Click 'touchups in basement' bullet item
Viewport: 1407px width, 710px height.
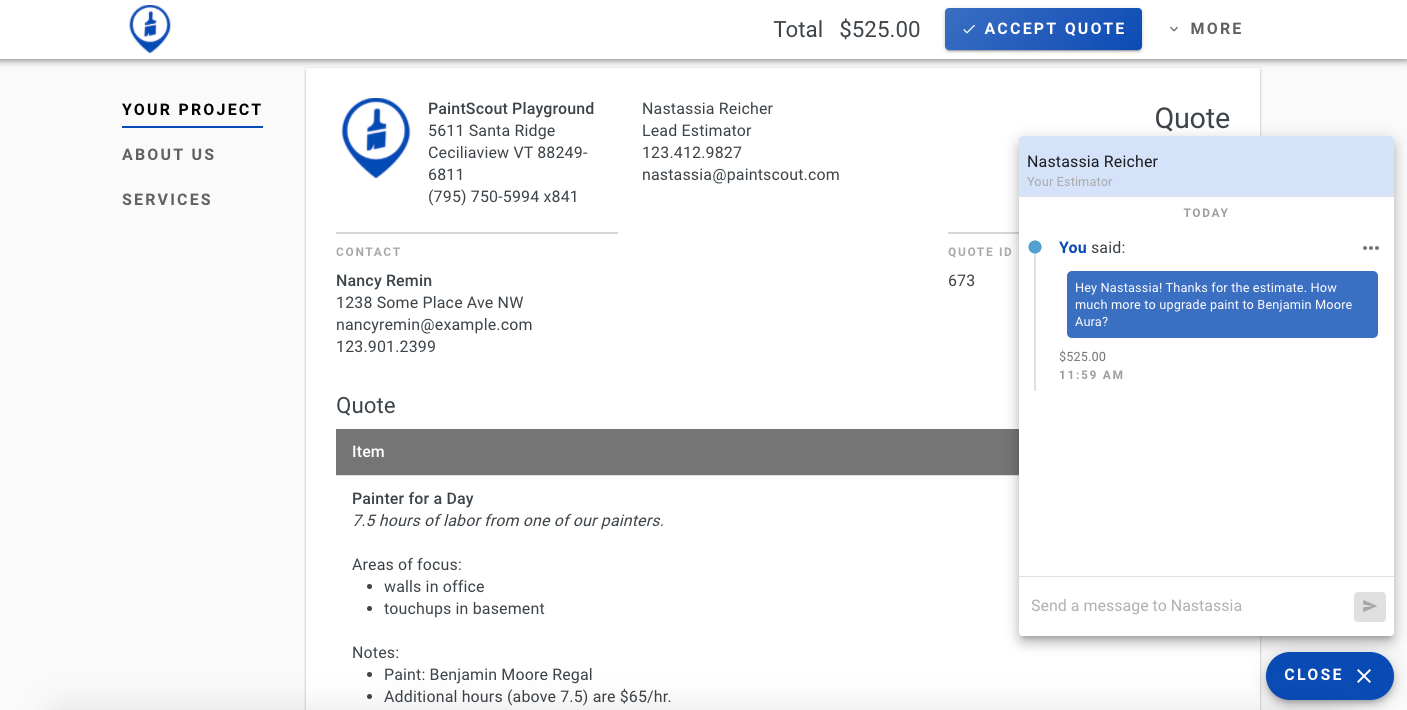464,609
